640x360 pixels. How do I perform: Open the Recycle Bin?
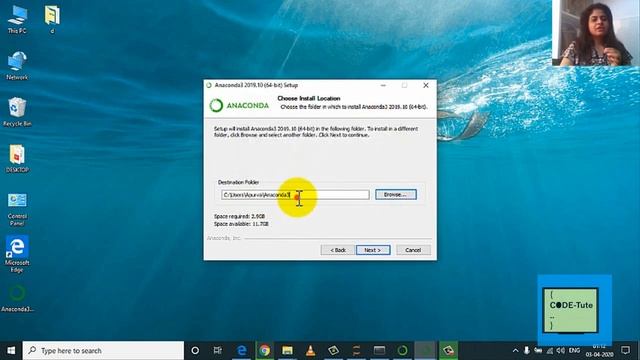[x=17, y=111]
